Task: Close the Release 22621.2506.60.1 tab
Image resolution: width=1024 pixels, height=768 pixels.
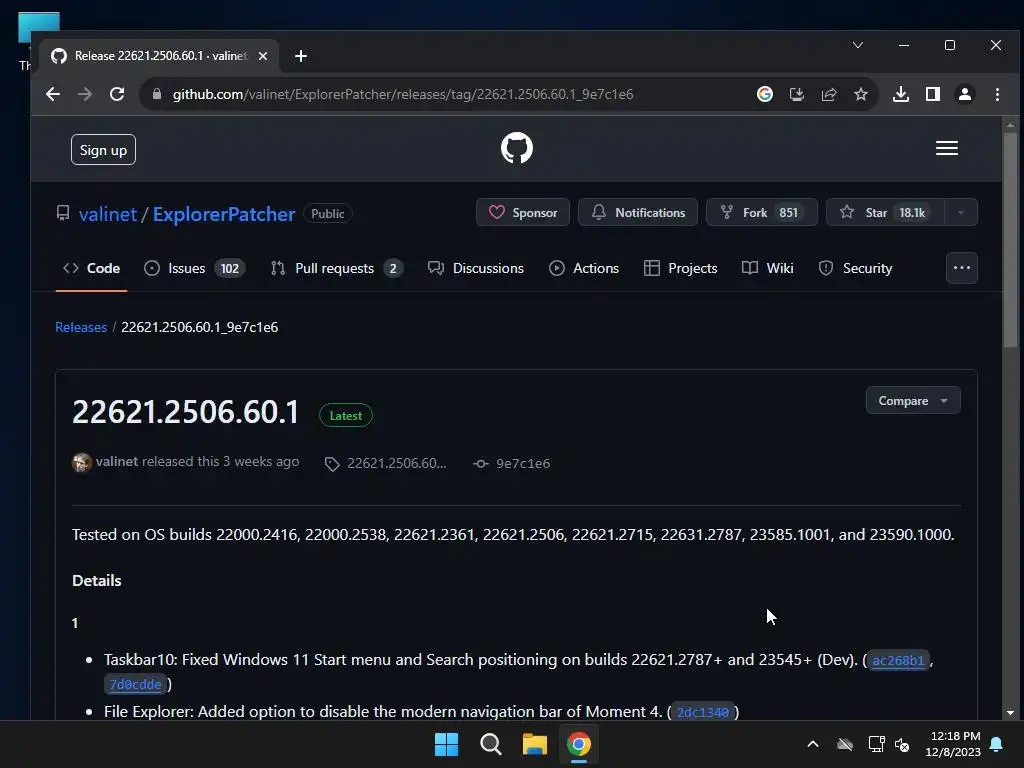Action: (x=263, y=56)
